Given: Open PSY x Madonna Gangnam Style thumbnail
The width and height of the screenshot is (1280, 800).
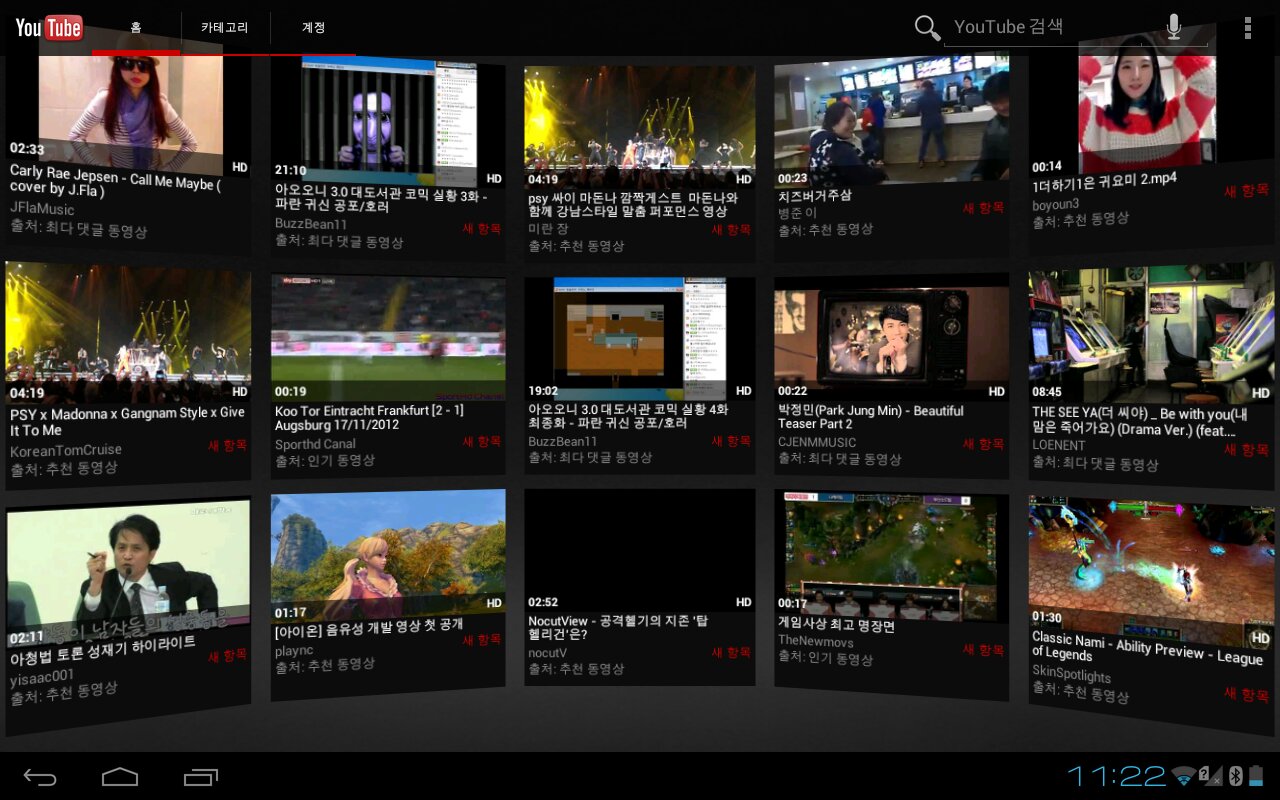Looking at the screenshot, I should point(128,331).
